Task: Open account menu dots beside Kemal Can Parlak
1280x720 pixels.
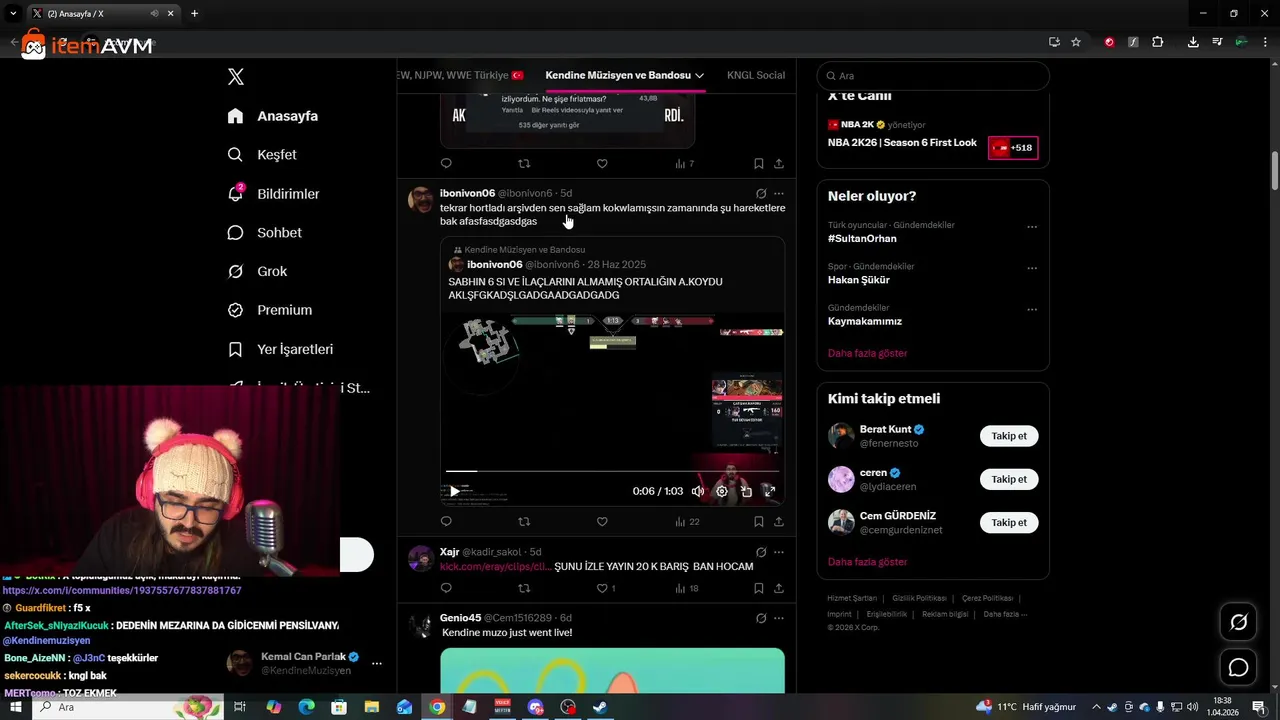Action: [x=377, y=663]
